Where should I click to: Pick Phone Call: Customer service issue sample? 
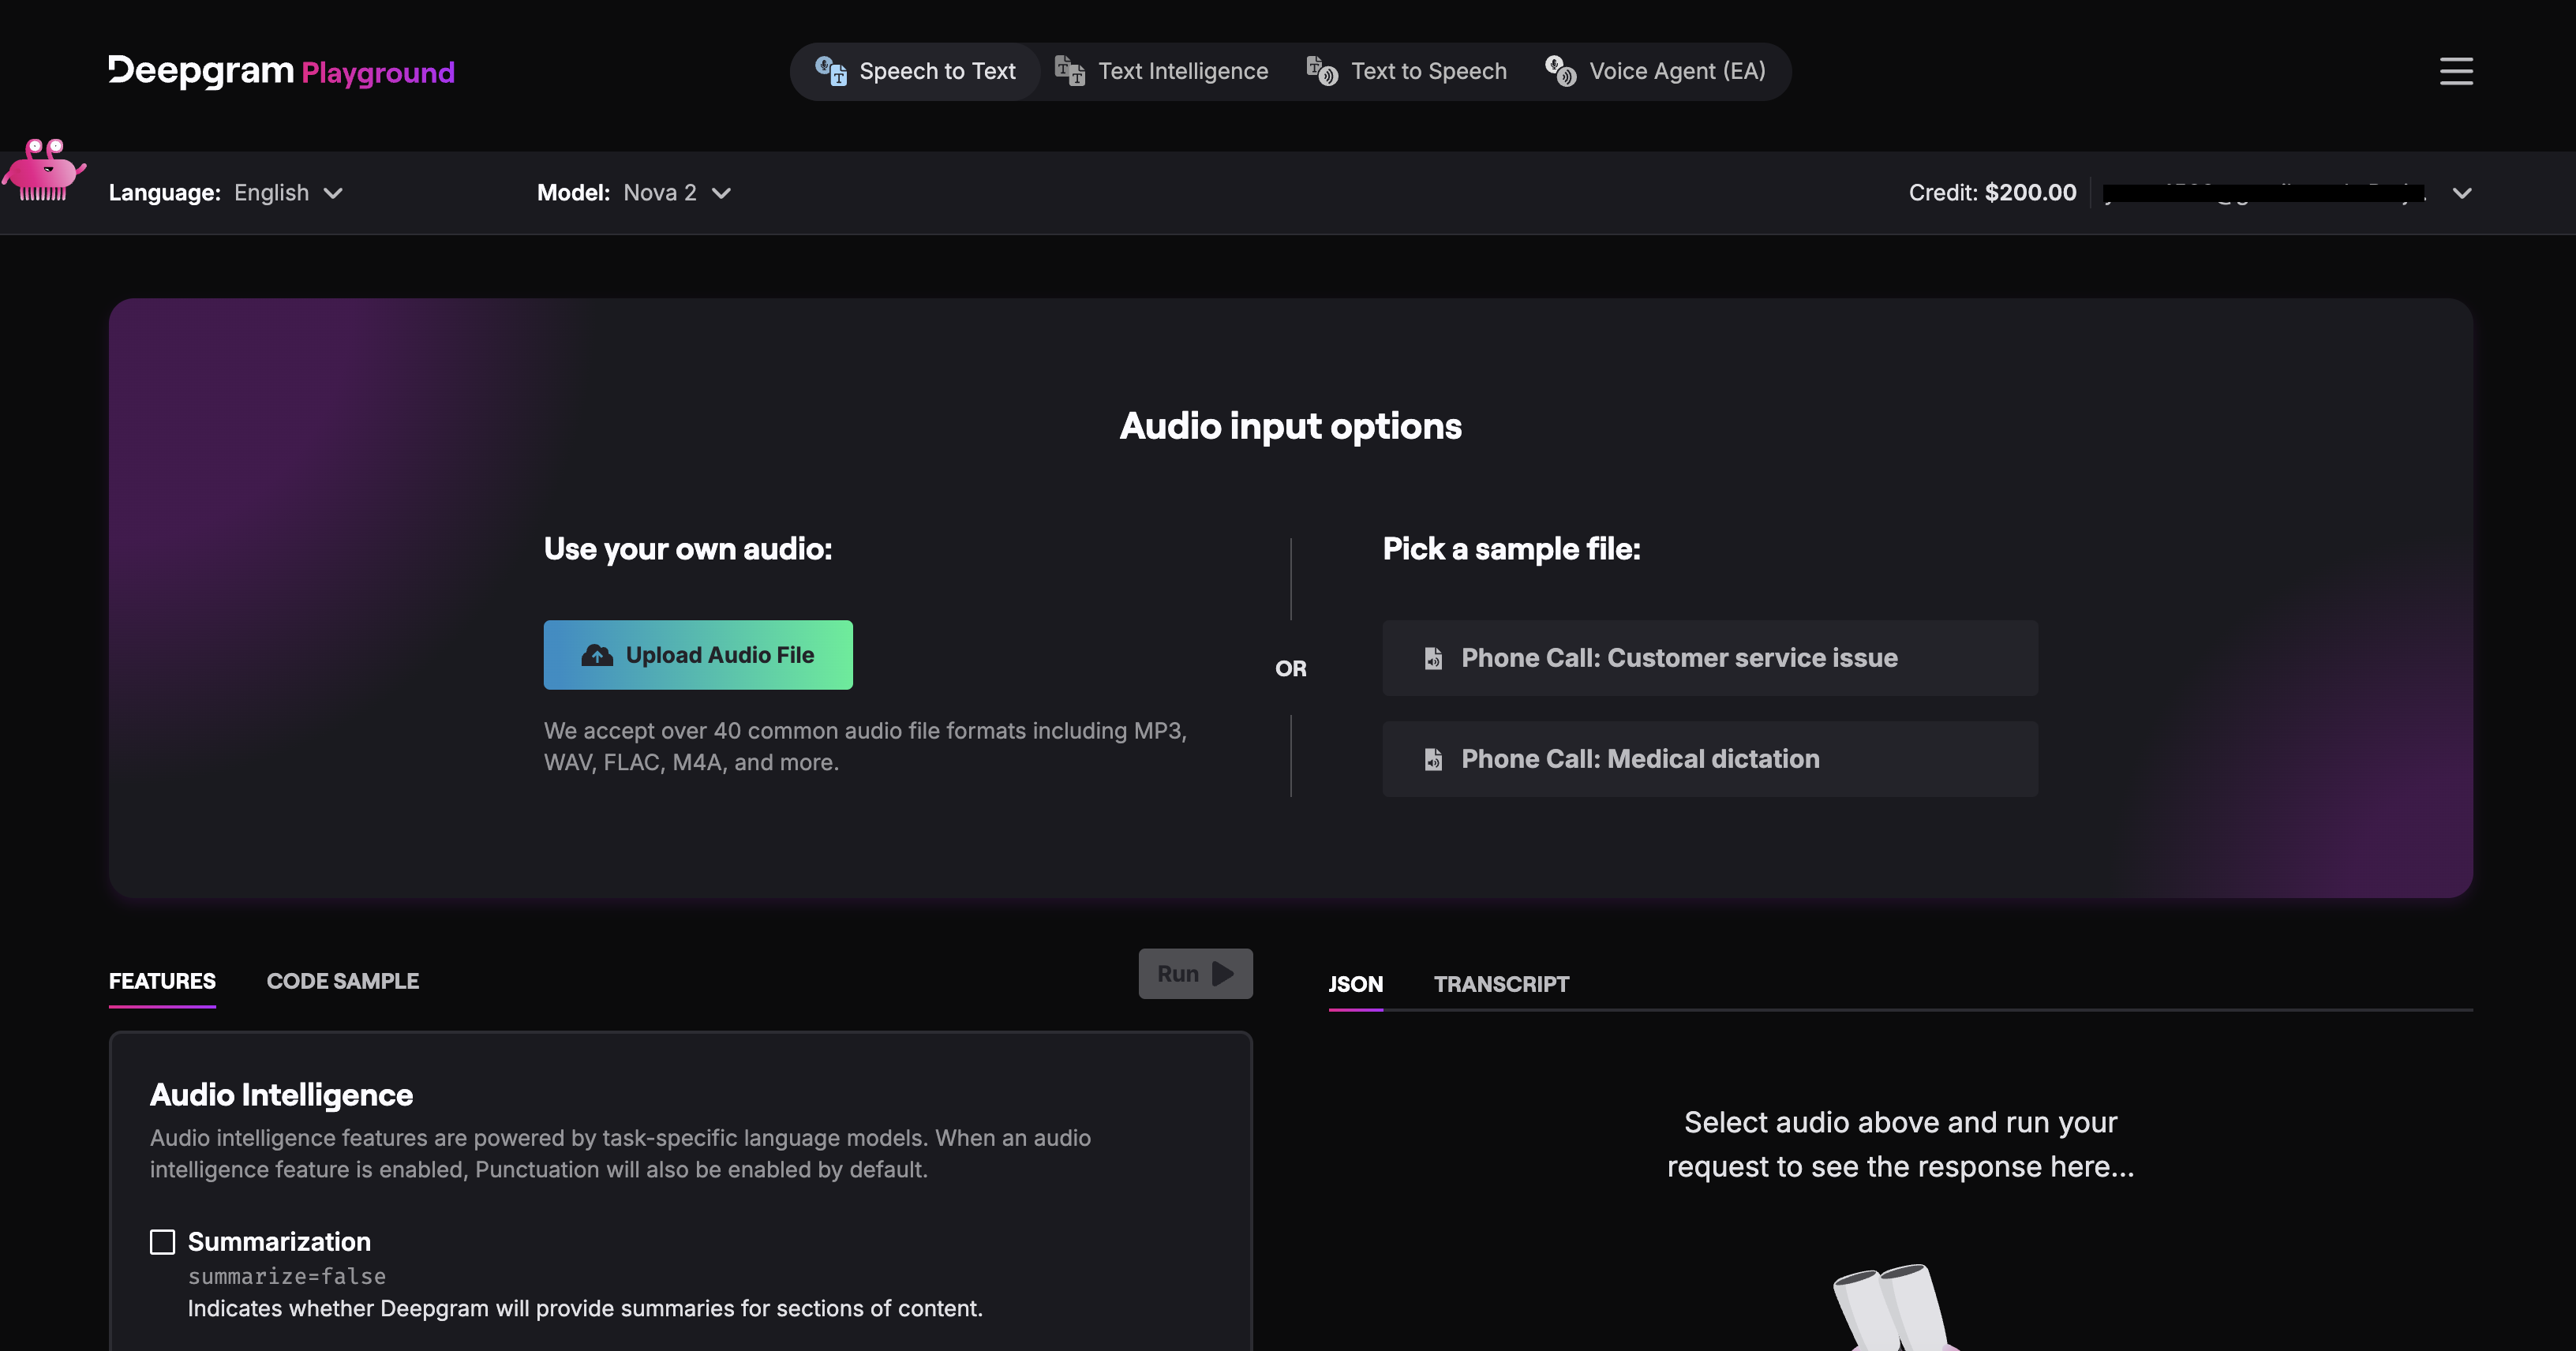tap(1710, 658)
